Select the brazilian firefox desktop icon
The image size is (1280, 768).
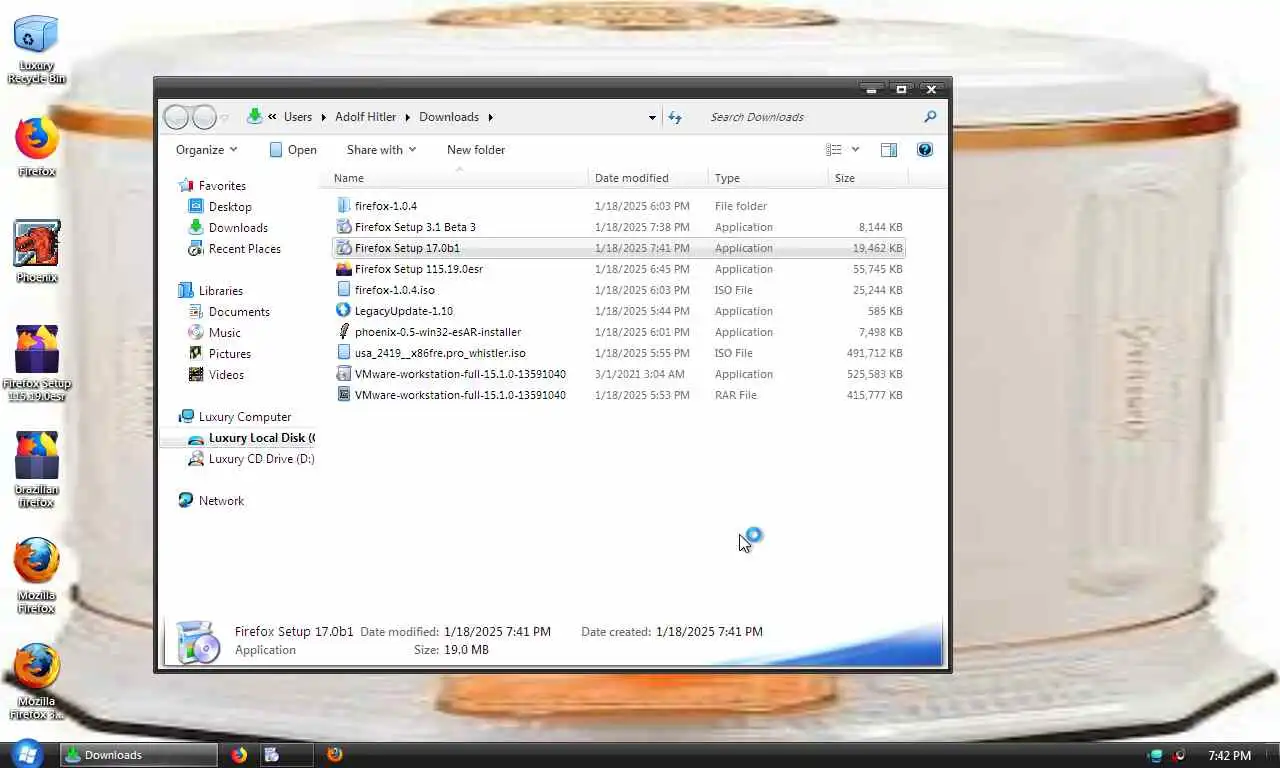click(36, 469)
